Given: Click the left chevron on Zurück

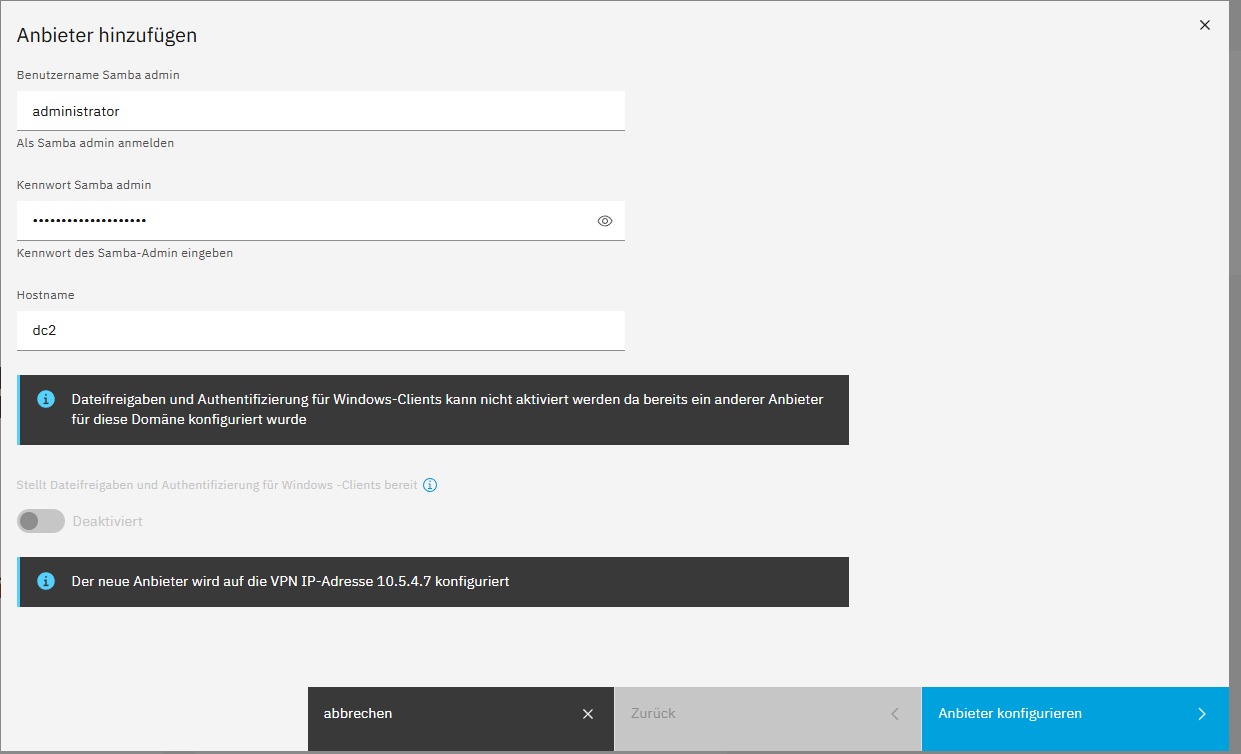Looking at the screenshot, I should (894, 714).
